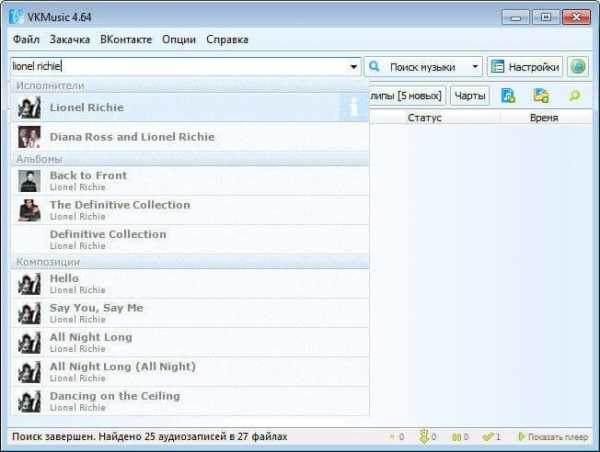Open the Опции menu

179,39
